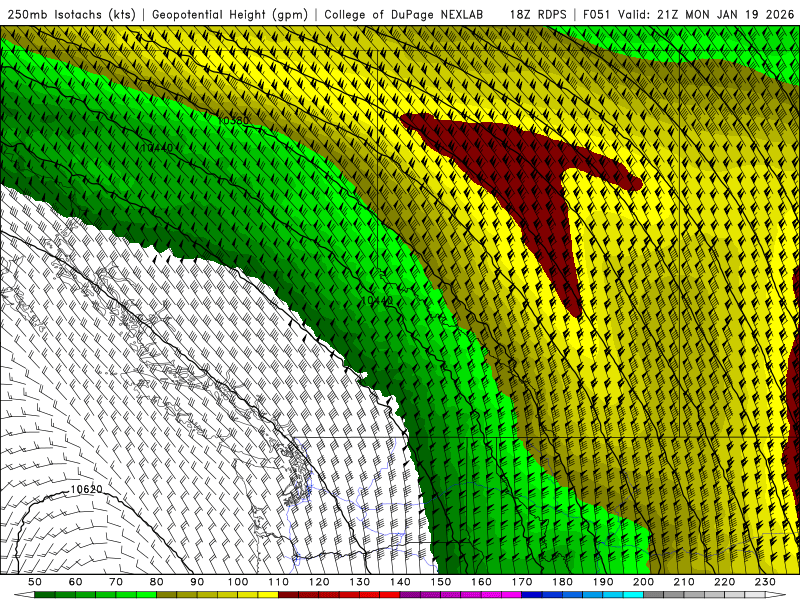Click the "Valid: 21Z MON JAN 19 2026" text

point(706,15)
